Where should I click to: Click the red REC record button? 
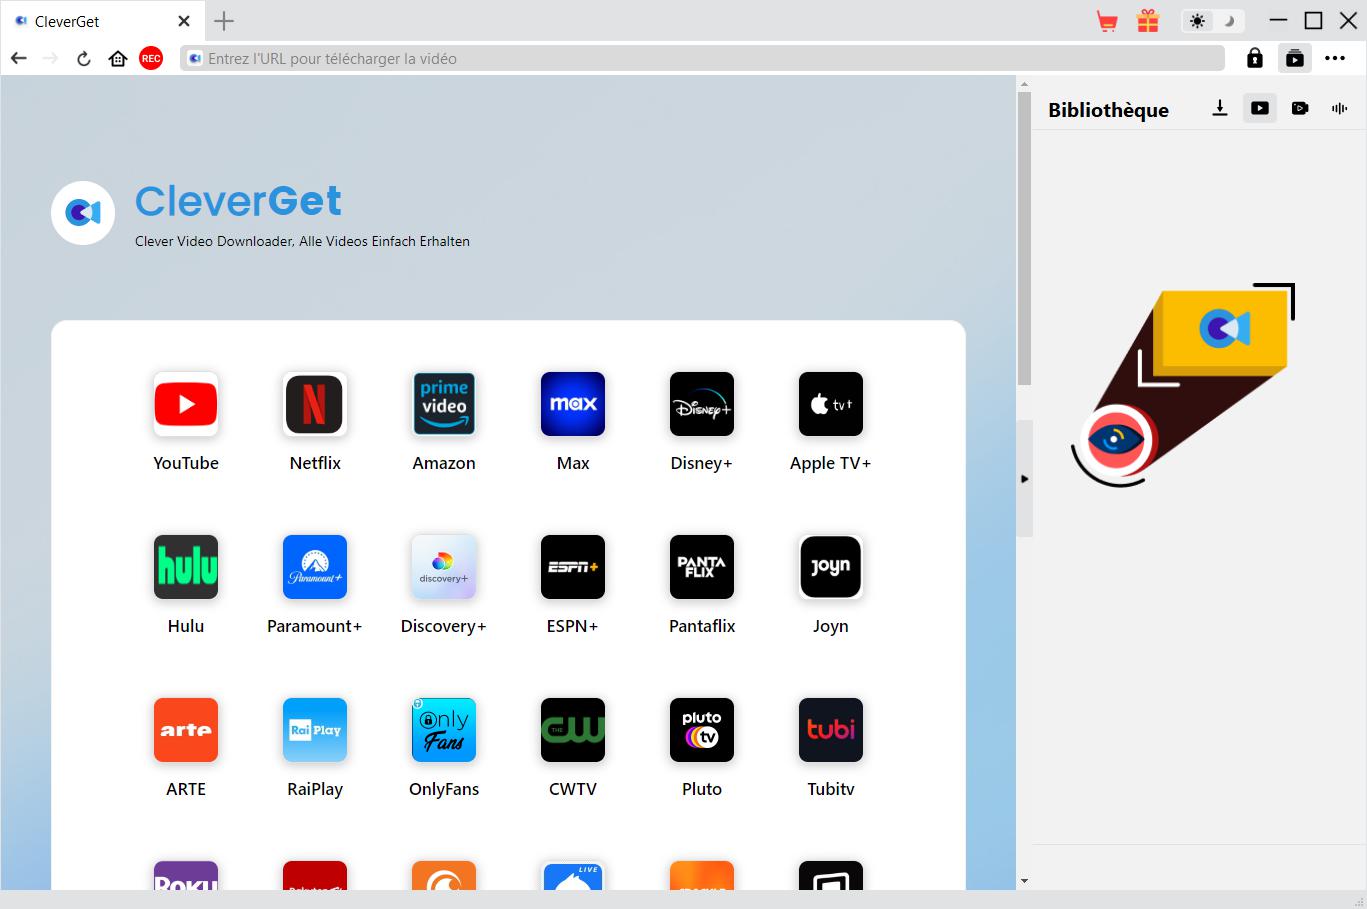[x=151, y=59]
